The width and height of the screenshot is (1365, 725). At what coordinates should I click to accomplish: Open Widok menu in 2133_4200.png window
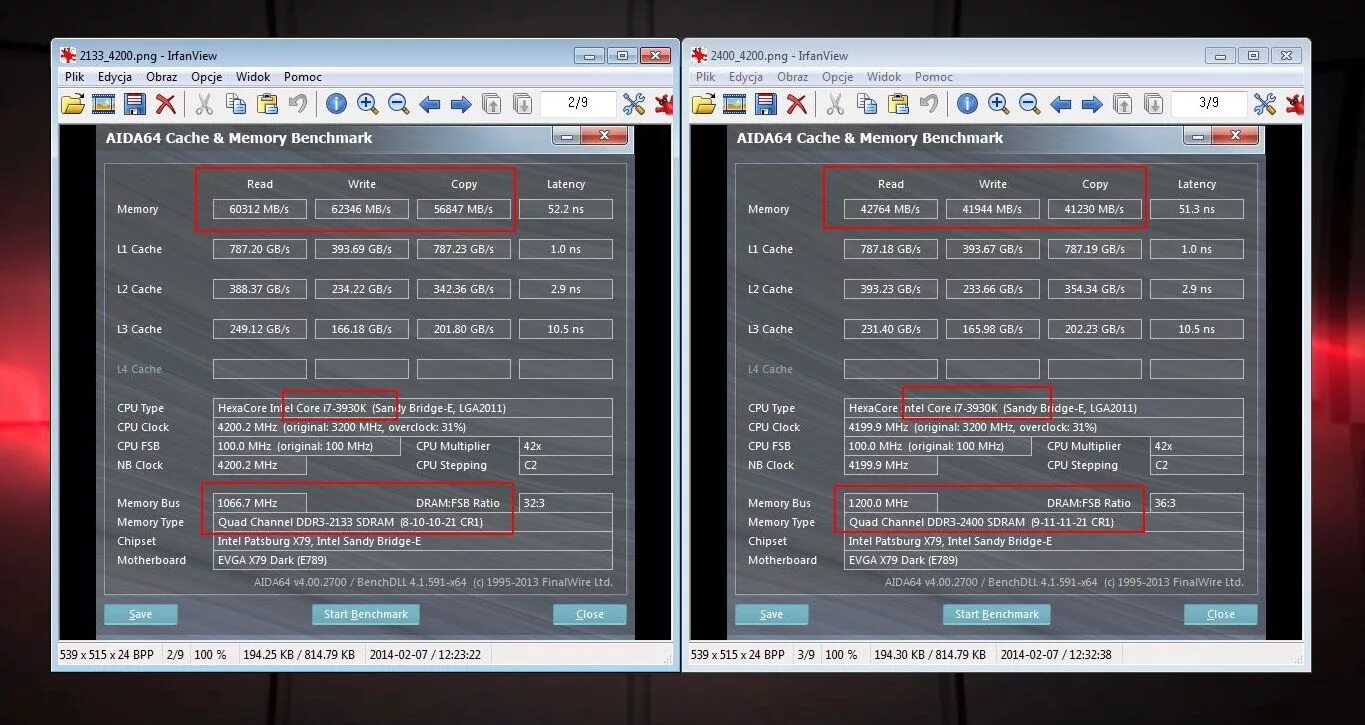[x=253, y=77]
